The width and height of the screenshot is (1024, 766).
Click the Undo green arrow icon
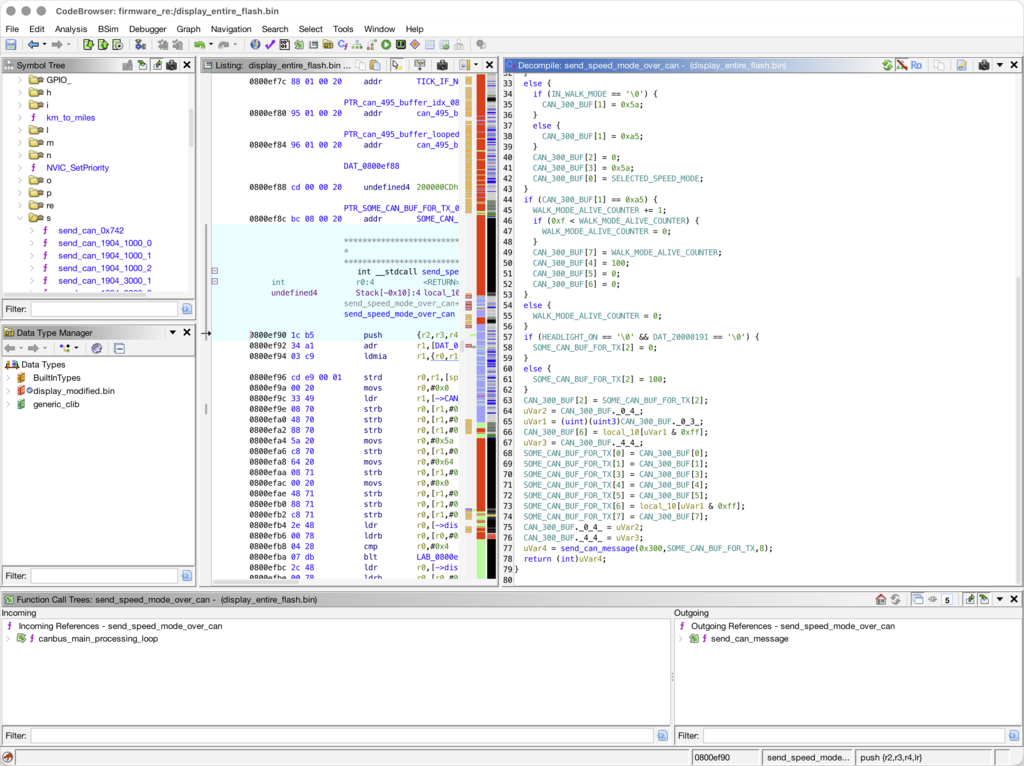(199, 44)
